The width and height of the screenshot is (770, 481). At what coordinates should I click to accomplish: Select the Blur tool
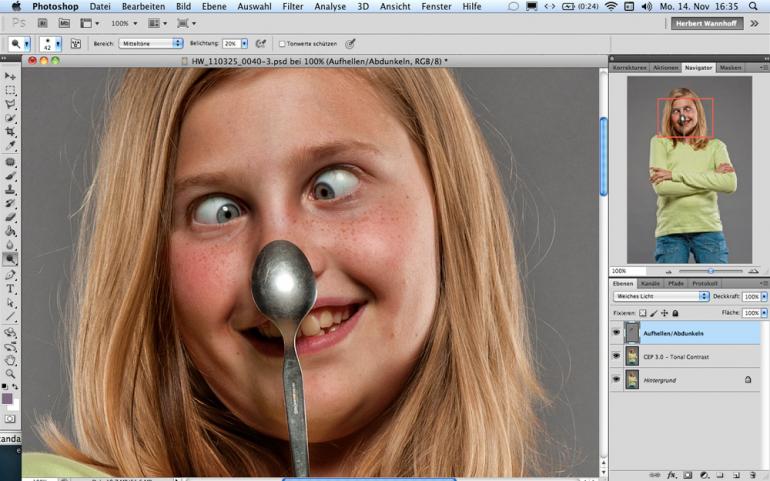click(x=10, y=245)
